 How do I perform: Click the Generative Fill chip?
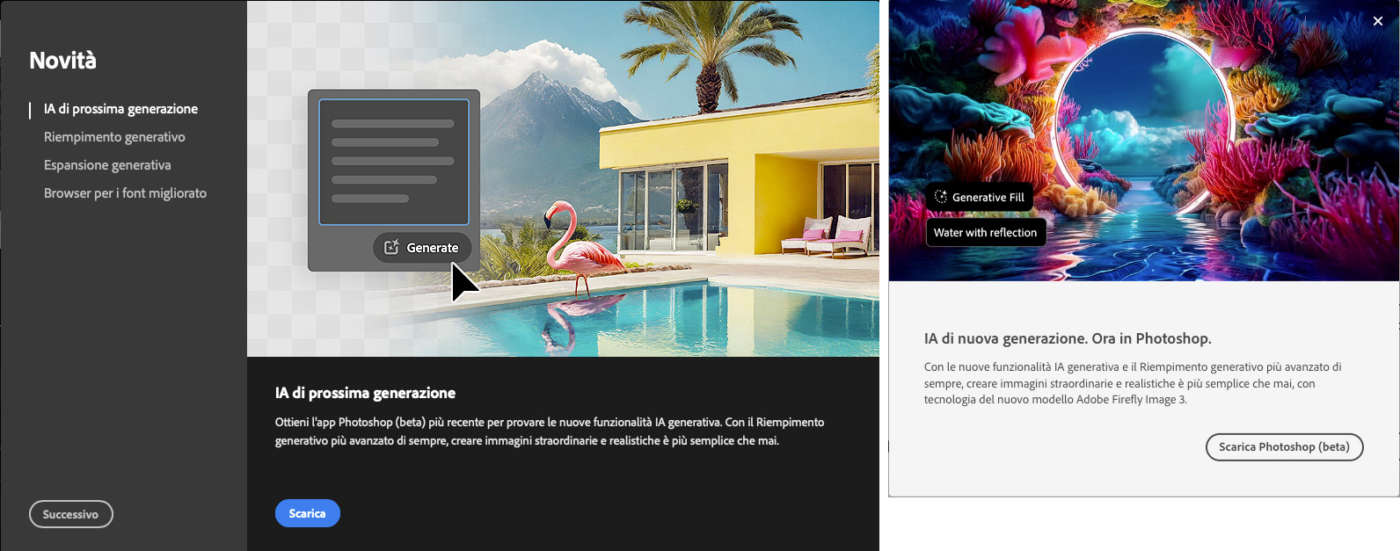tap(979, 197)
